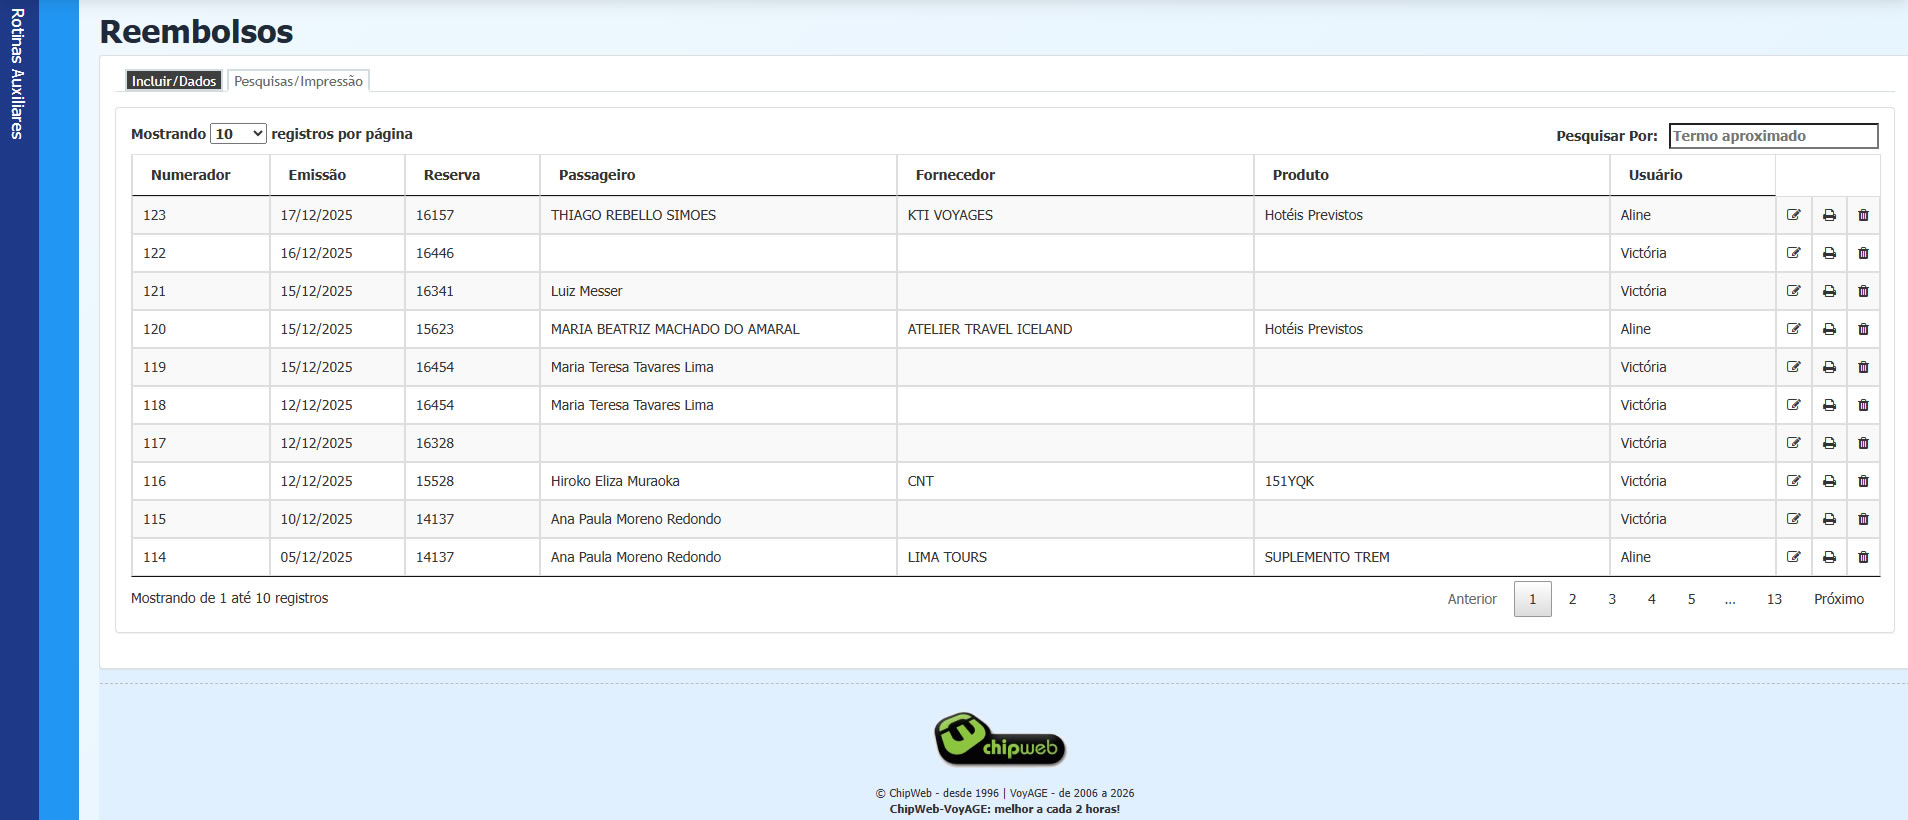The width and height of the screenshot is (1908, 820).
Task: Print record 116 for Hiroko Muraoka
Action: tap(1829, 481)
